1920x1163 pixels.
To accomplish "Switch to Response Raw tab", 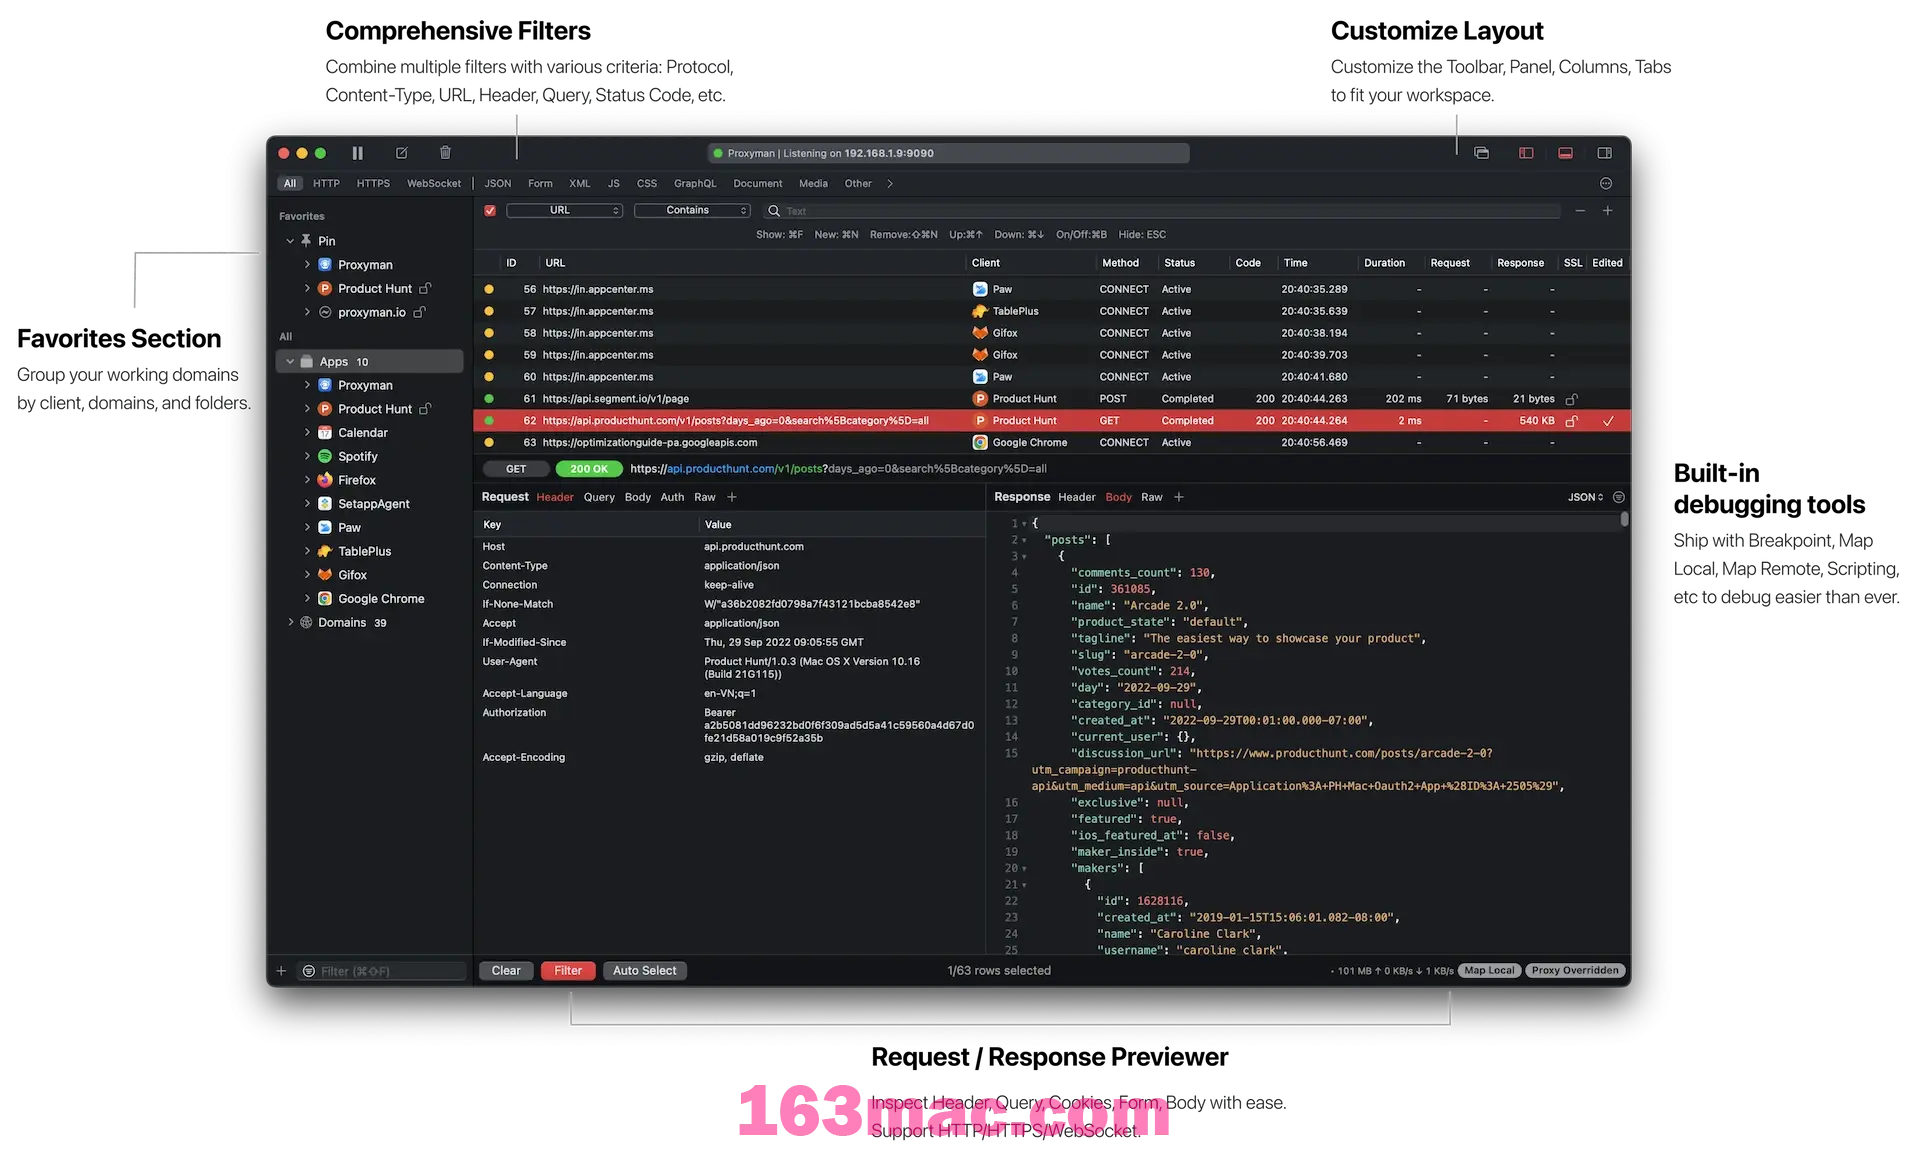I will [1152, 497].
